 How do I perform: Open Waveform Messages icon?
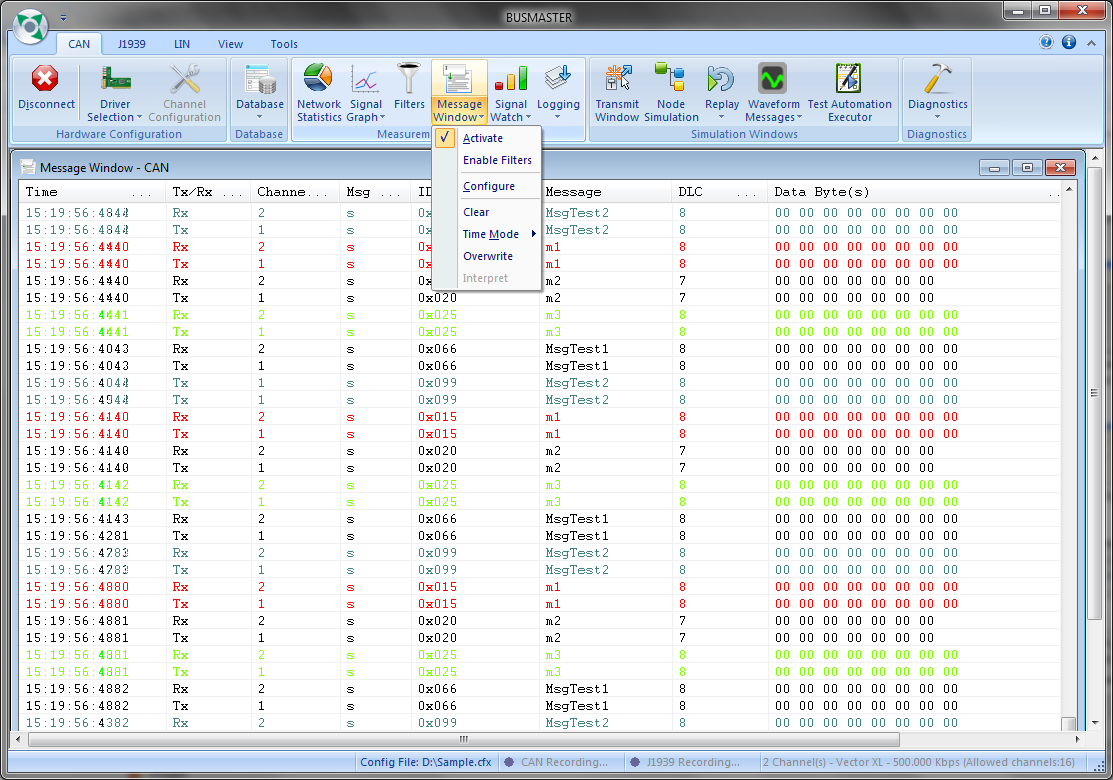772,78
